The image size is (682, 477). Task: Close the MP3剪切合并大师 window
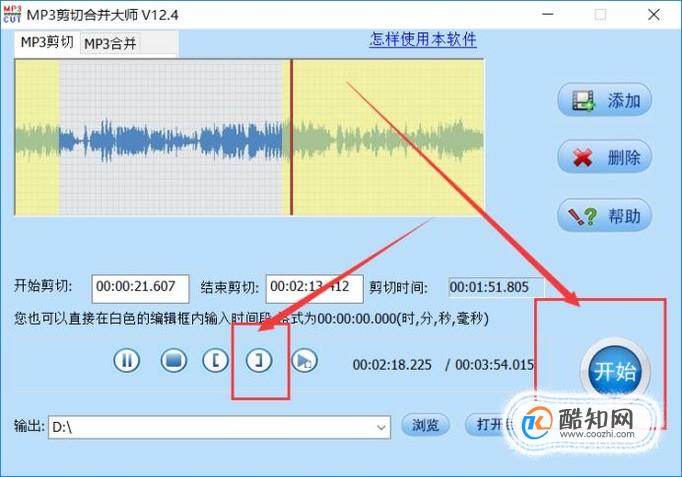point(654,14)
